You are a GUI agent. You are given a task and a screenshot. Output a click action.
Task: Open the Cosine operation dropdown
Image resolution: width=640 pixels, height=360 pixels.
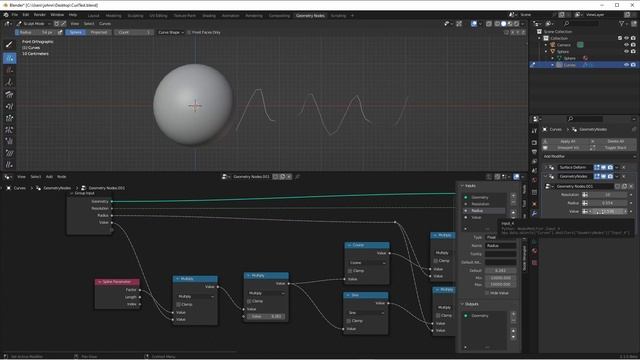pyautogui.click(x=367, y=263)
